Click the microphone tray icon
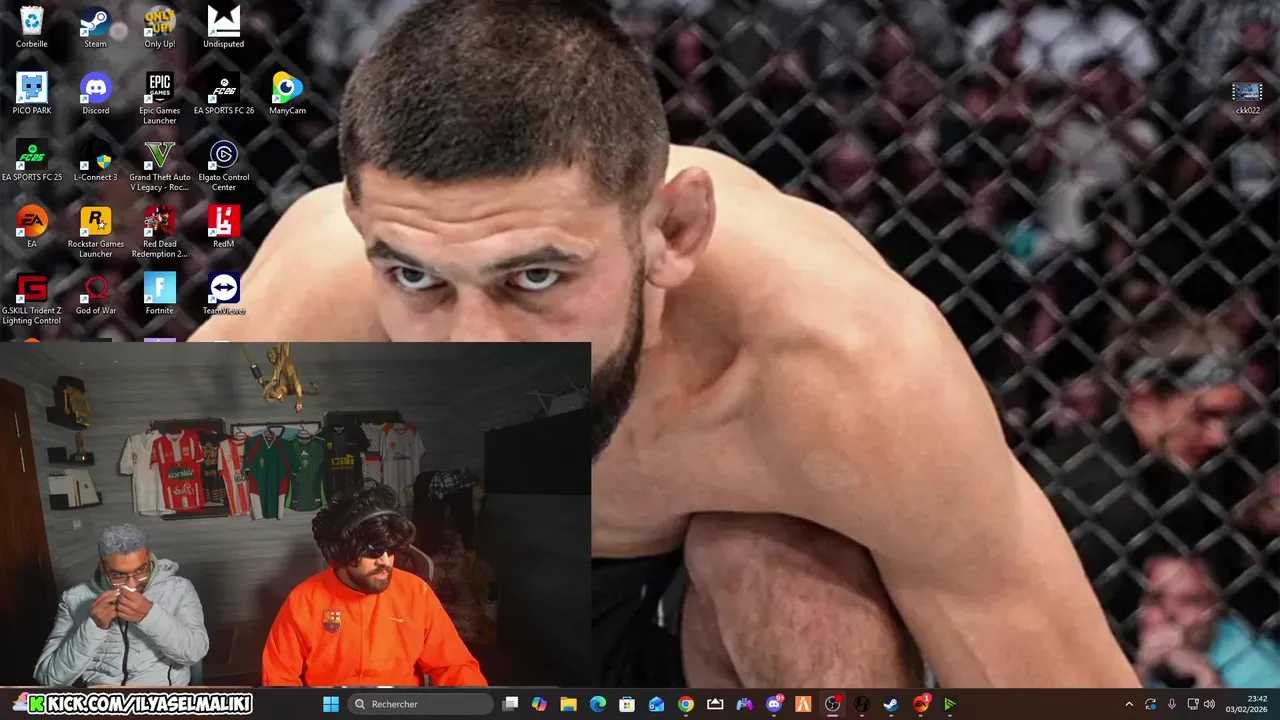Viewport: 1280px width, 720px height. (x=1171, y=704)
